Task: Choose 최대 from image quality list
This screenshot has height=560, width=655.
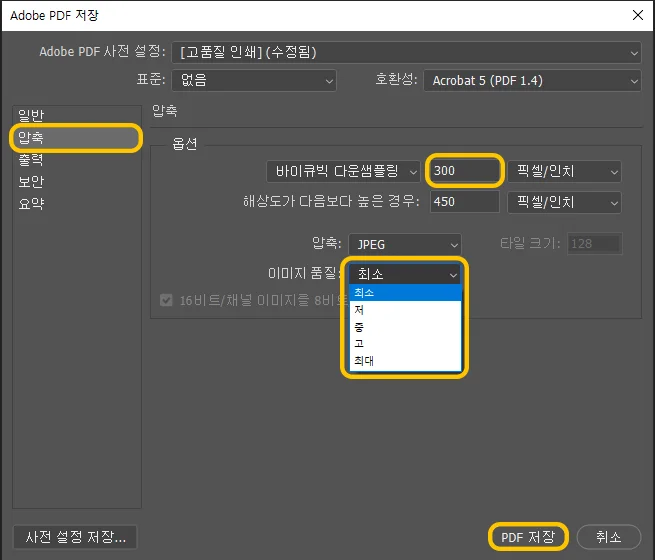Action: click(405, 361)
